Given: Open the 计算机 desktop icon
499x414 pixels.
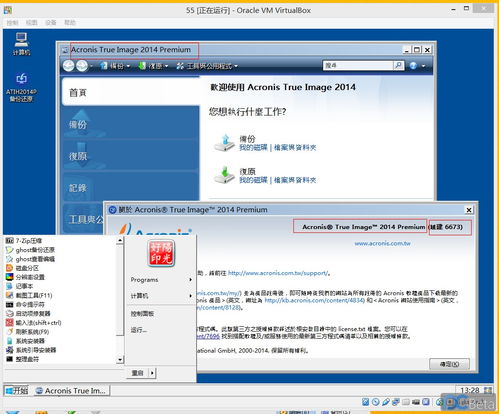Looking at the screenshot, I should click(21, 44).
